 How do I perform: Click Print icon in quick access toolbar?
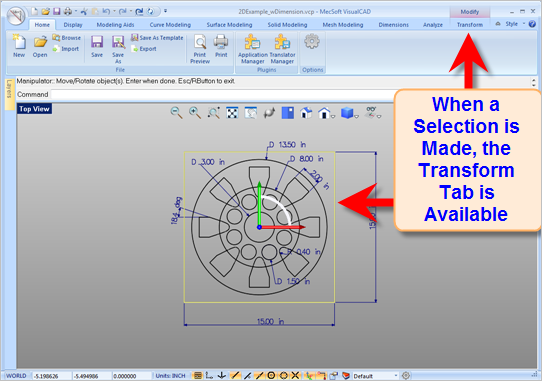coord(68,11)
